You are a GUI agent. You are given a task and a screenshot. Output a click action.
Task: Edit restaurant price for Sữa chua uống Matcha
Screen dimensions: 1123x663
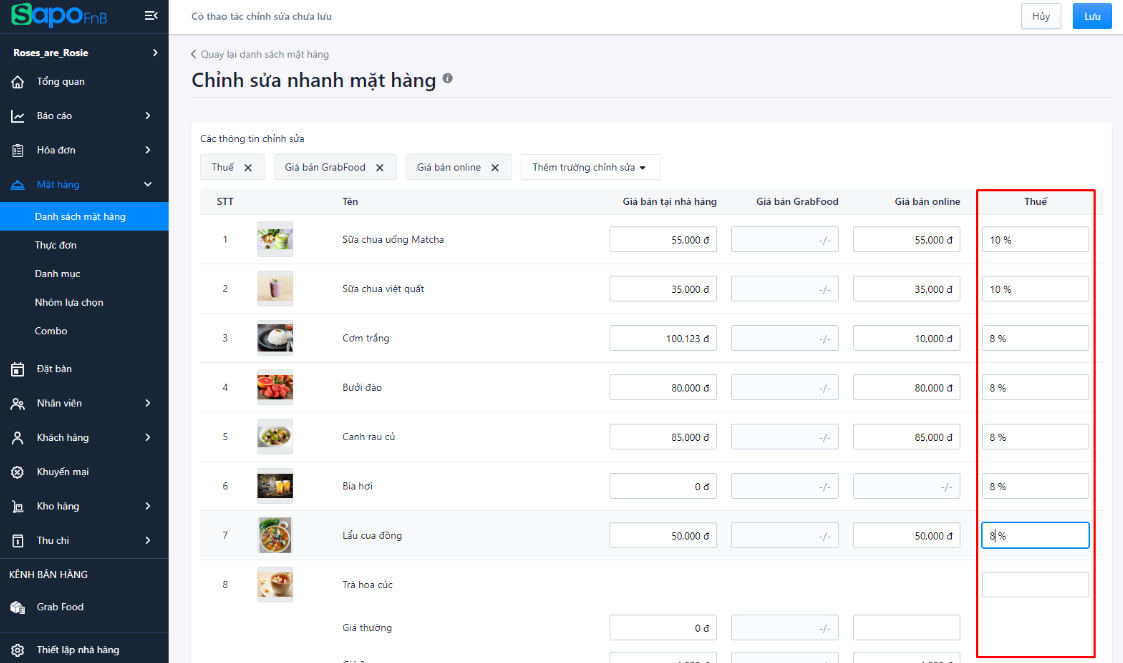663,240
